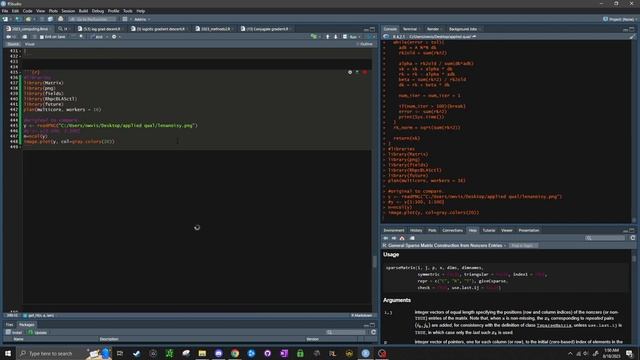This screenshot has width=640, height=360.
Task: Open the Project (None) dropdown
Action: click(620, 19)
